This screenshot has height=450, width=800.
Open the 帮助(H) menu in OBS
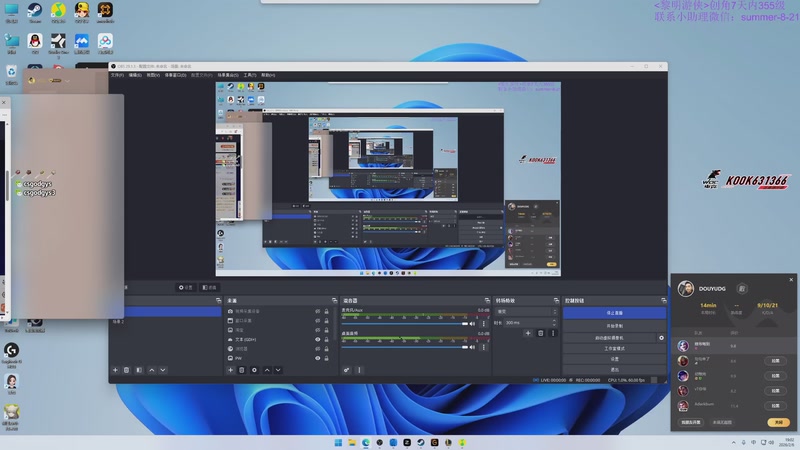pos(268,75)
